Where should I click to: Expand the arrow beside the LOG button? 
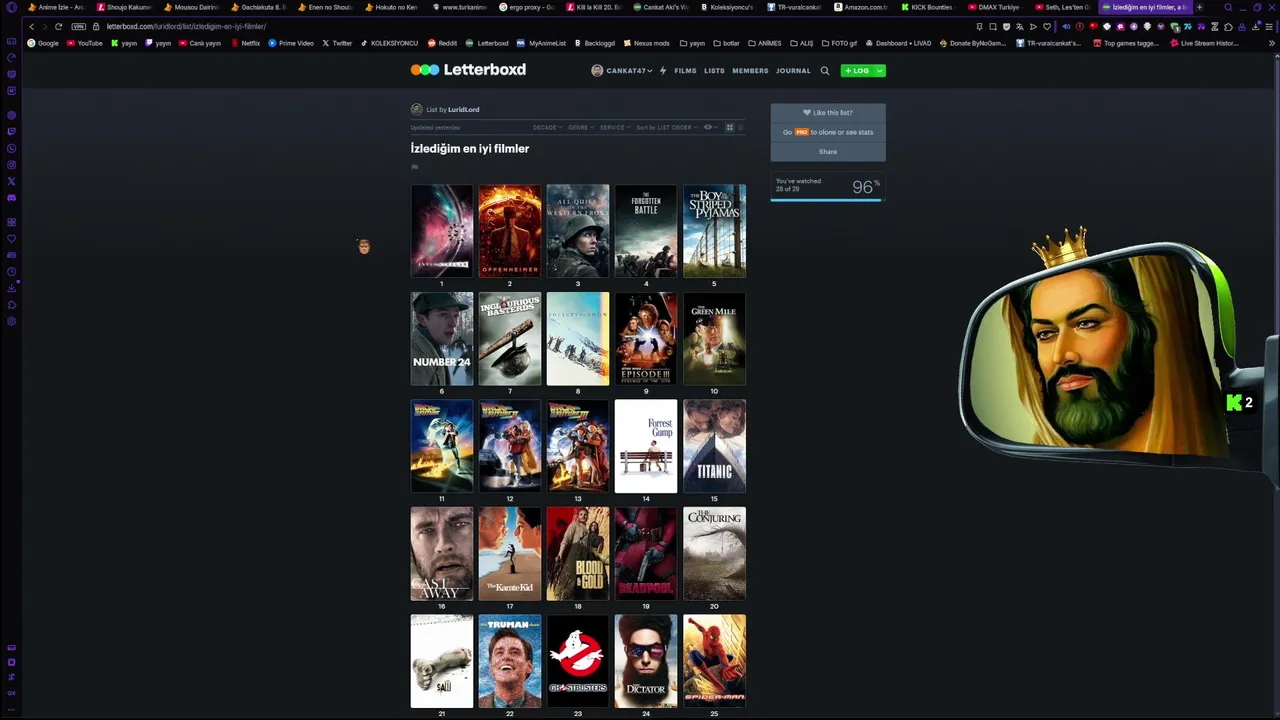click(x=879, y=71)
